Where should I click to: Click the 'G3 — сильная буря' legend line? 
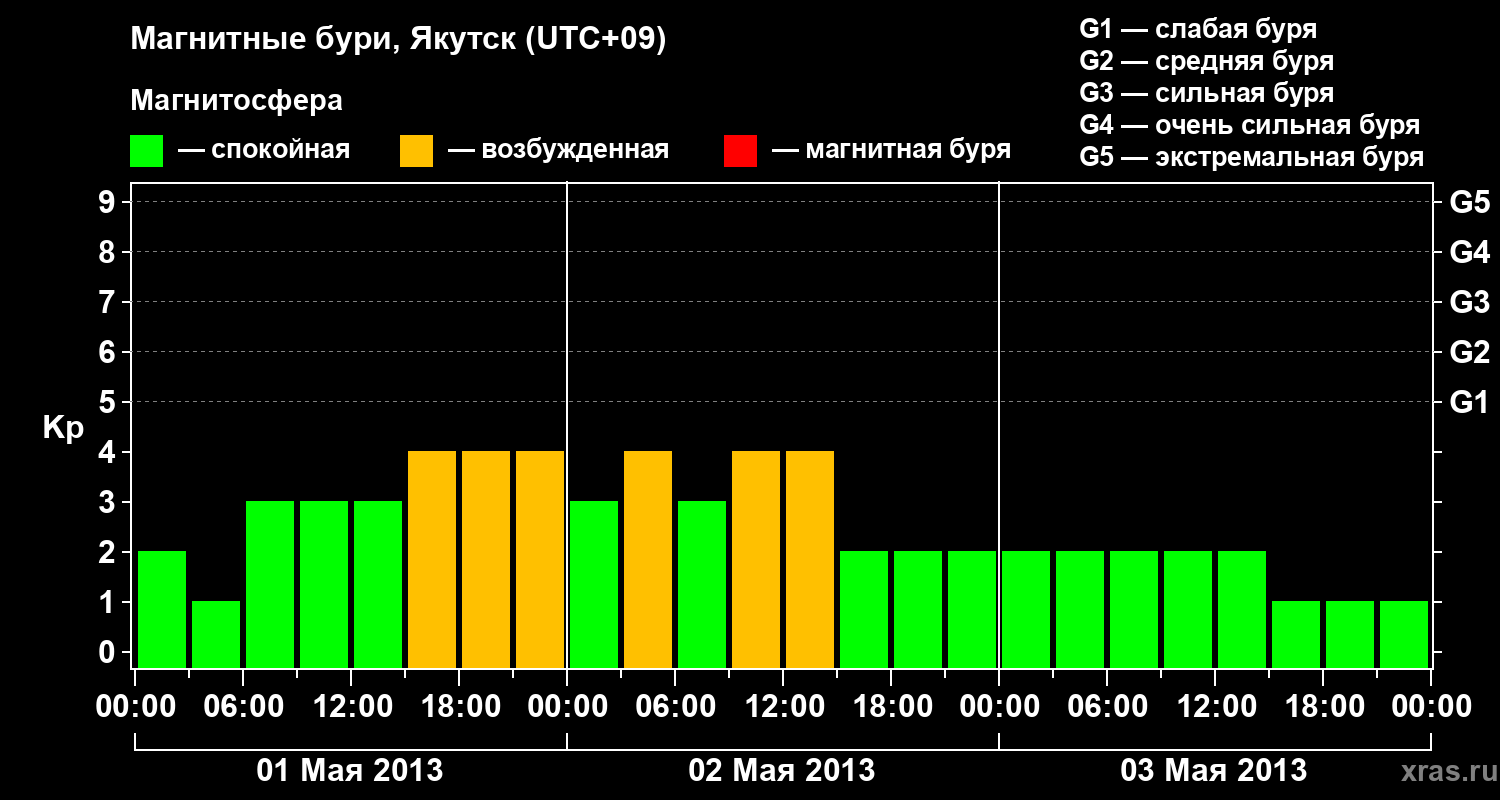(x=1207, y=93)
